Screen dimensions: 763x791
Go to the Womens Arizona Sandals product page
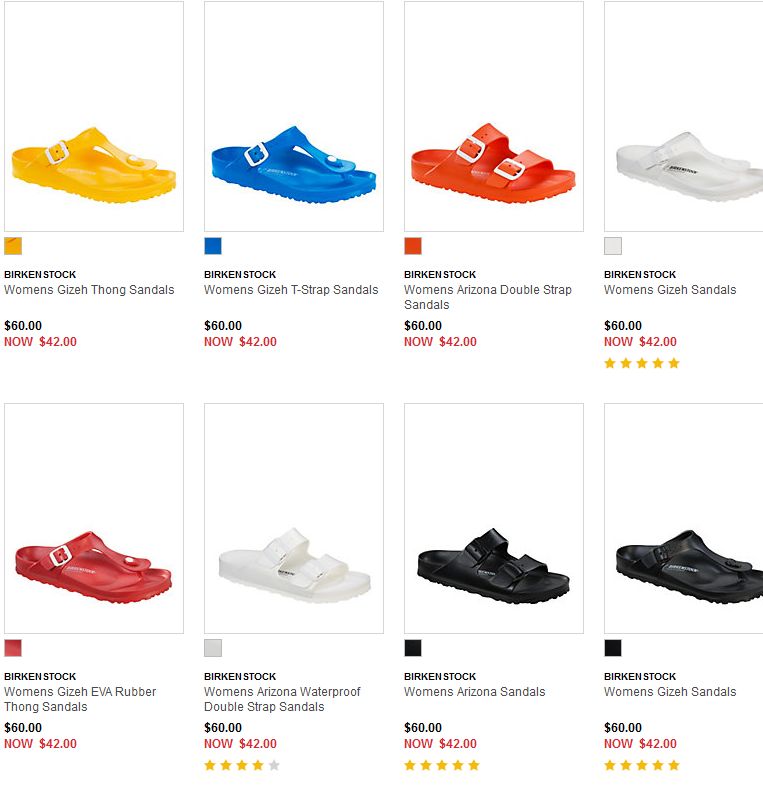coord(475,692)
